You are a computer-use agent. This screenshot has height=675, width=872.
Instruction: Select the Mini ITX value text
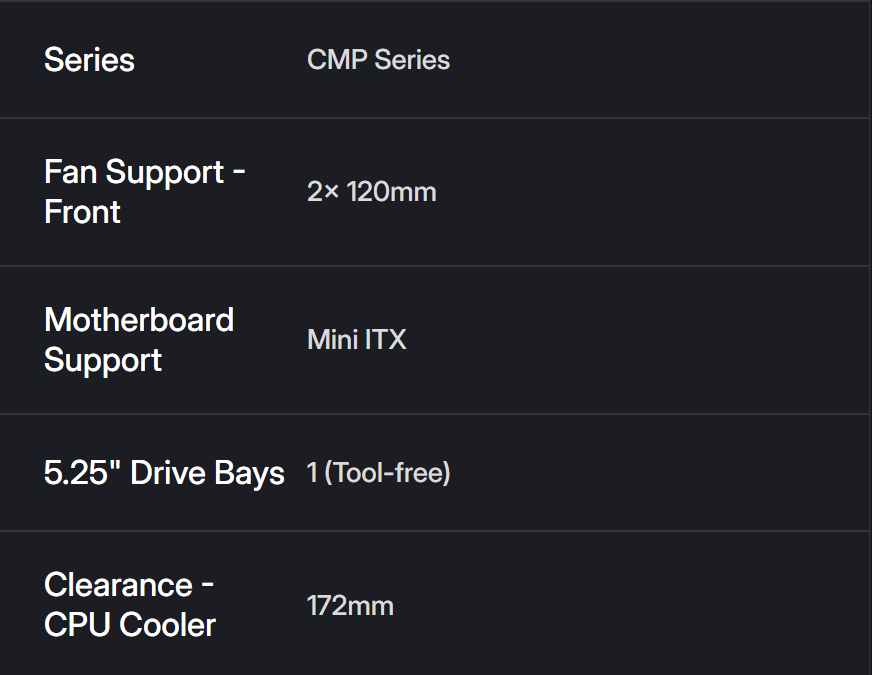(356, 340)
